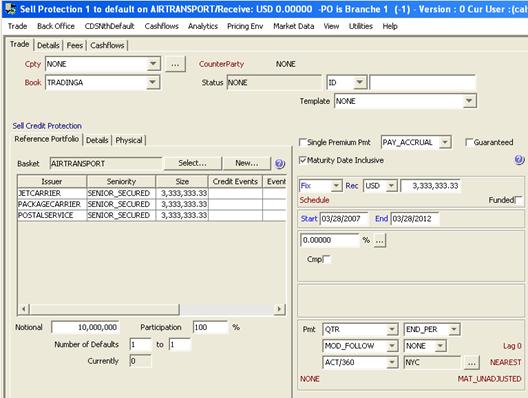Click the help icon beside Maturity Date Inclusive
Screen dimensions: 528x398
tap(519, 160)
